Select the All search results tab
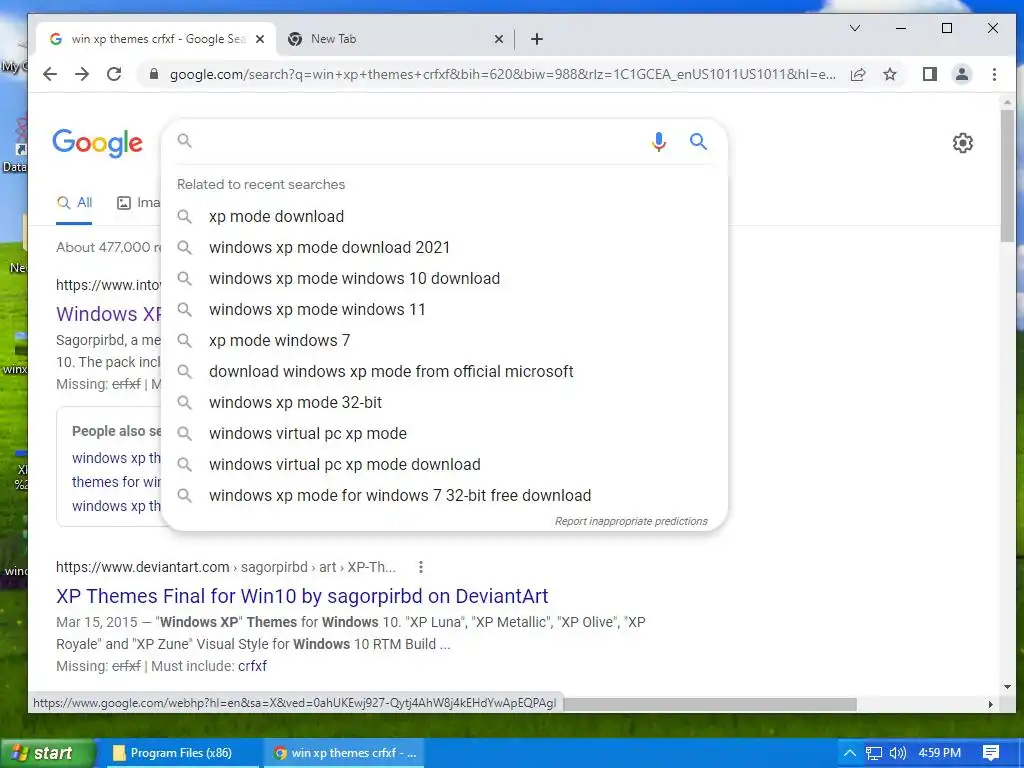The width and height of the screenshot is (1024, 768). point(74,202)
